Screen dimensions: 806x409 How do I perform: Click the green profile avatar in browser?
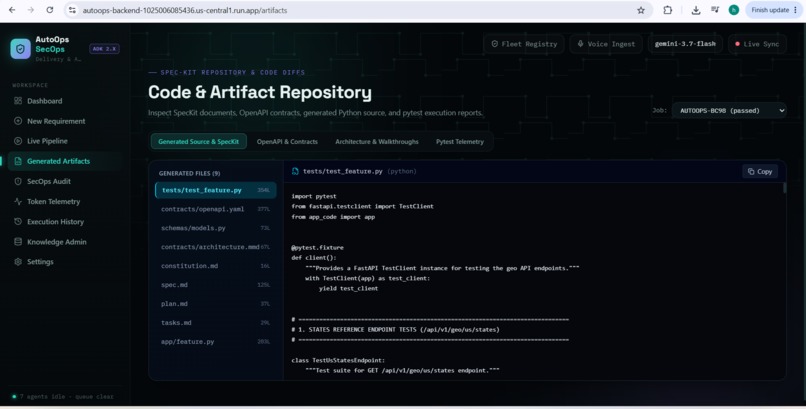pos(734,10)
